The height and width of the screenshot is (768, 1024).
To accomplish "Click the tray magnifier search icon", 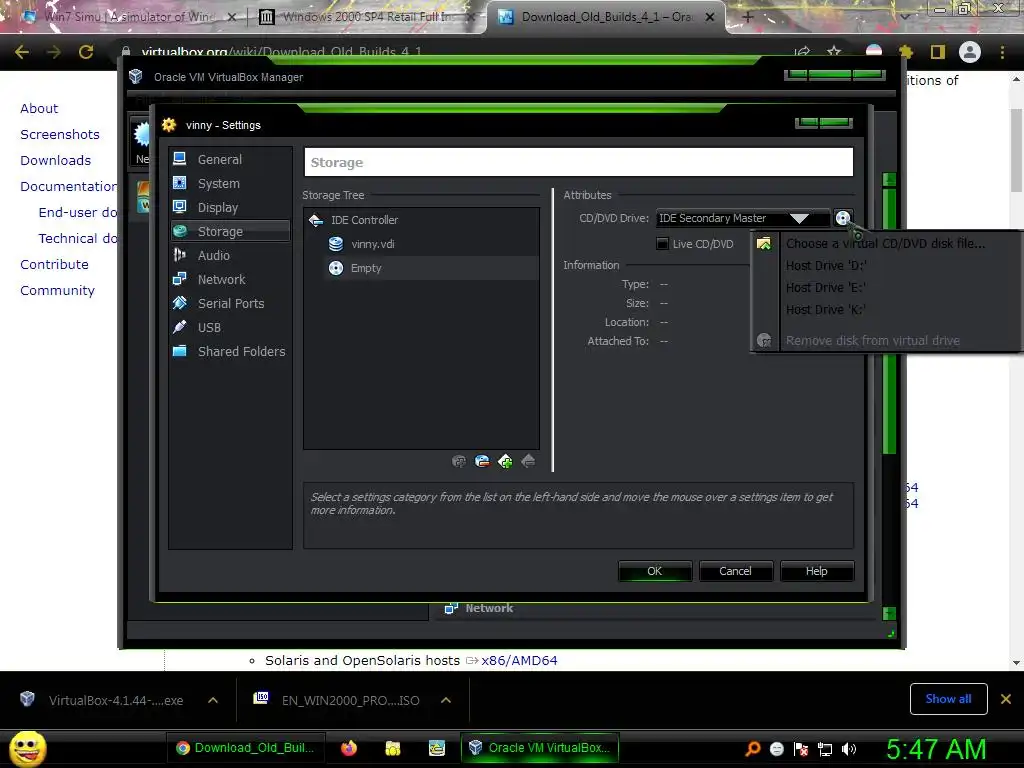I will point(752,749).
